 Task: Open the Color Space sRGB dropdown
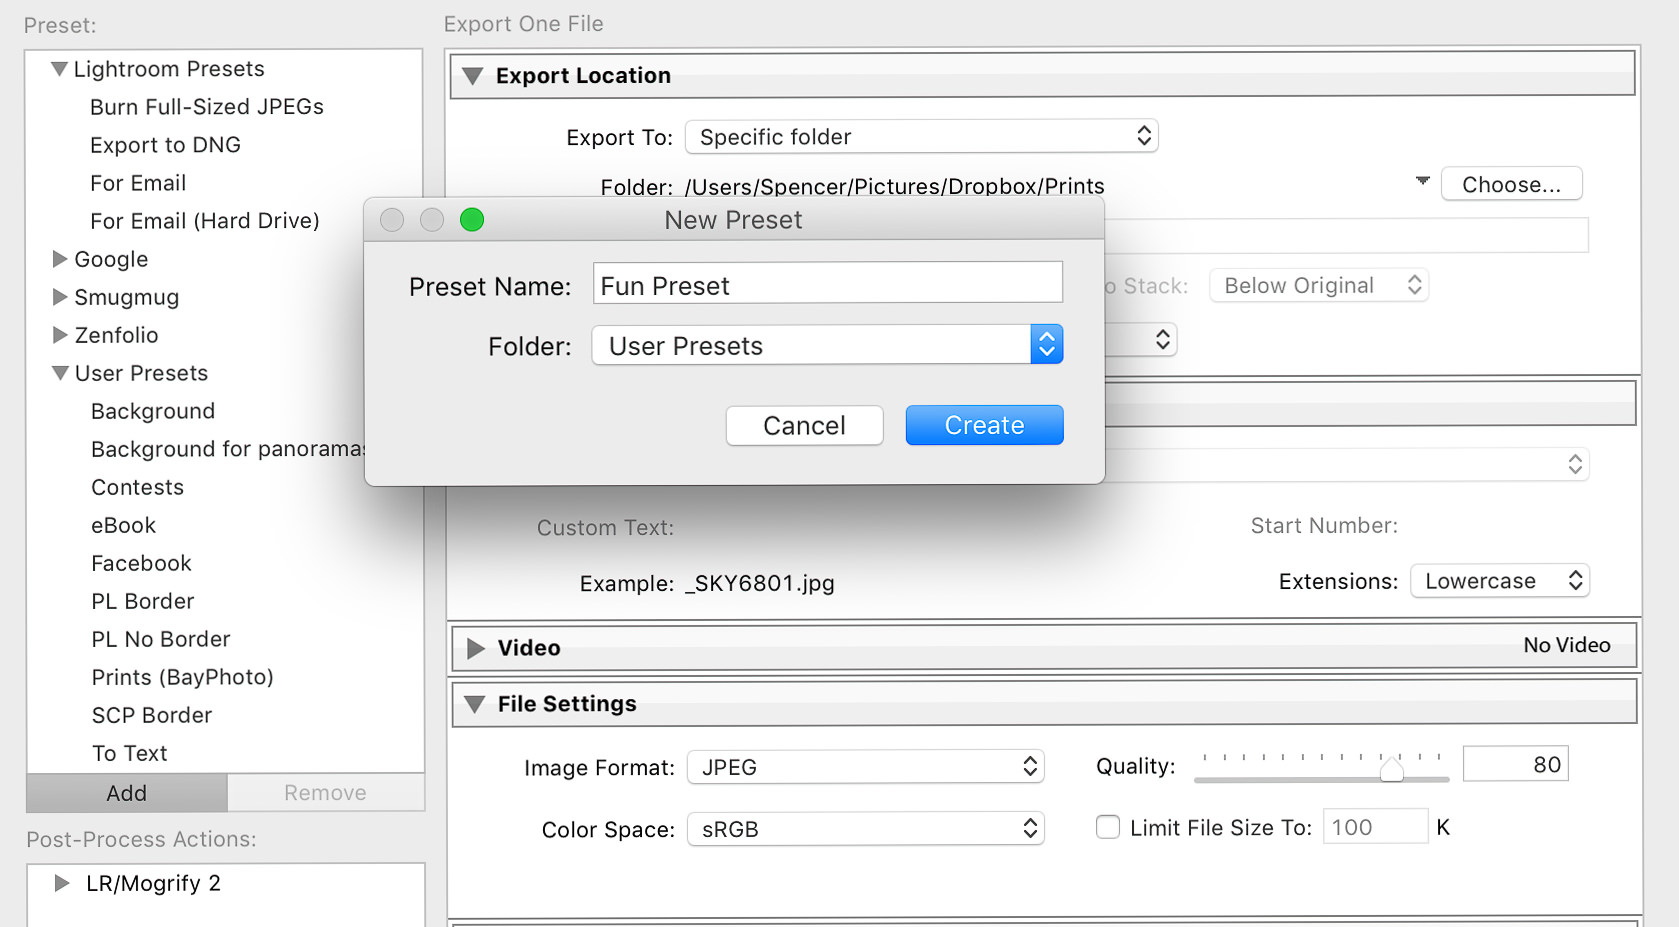click(x=865, y=829)
